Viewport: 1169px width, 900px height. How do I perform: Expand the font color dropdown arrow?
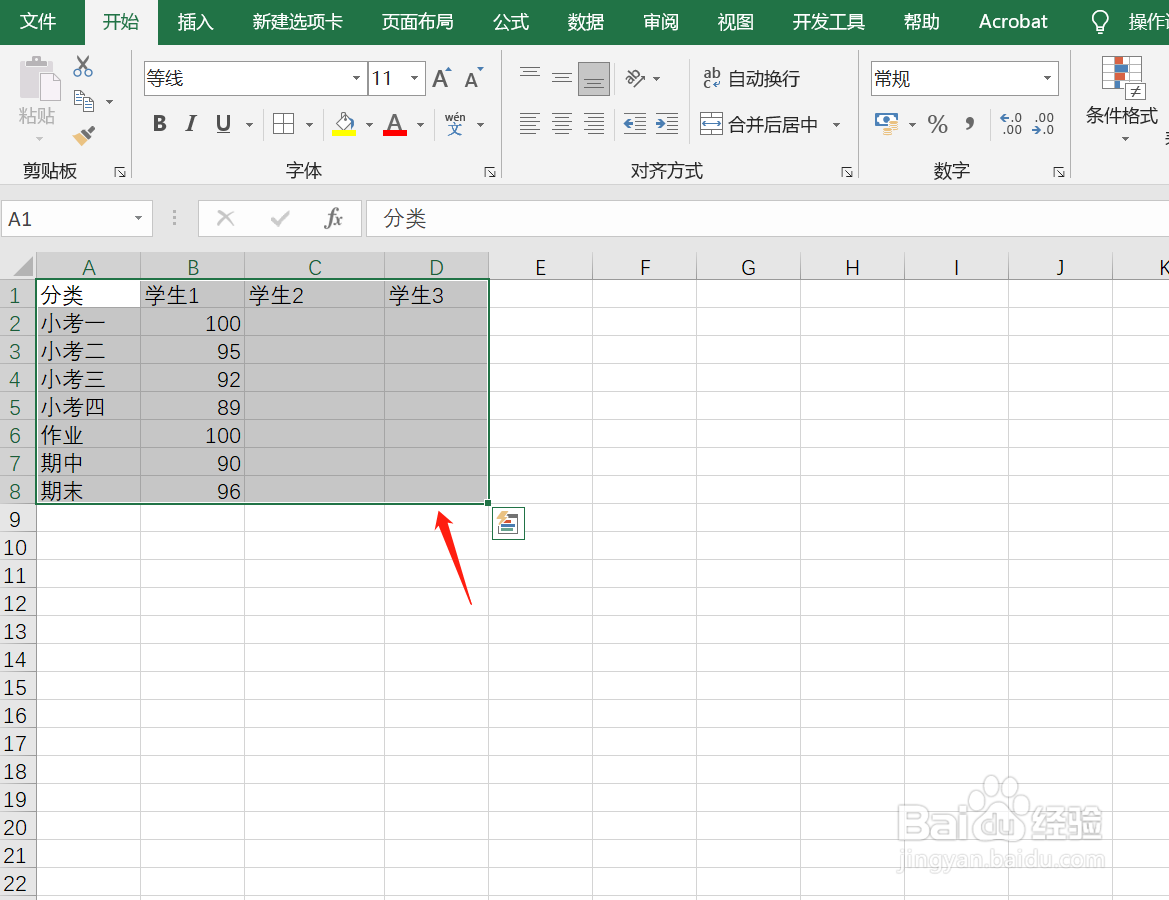[420, 125]
